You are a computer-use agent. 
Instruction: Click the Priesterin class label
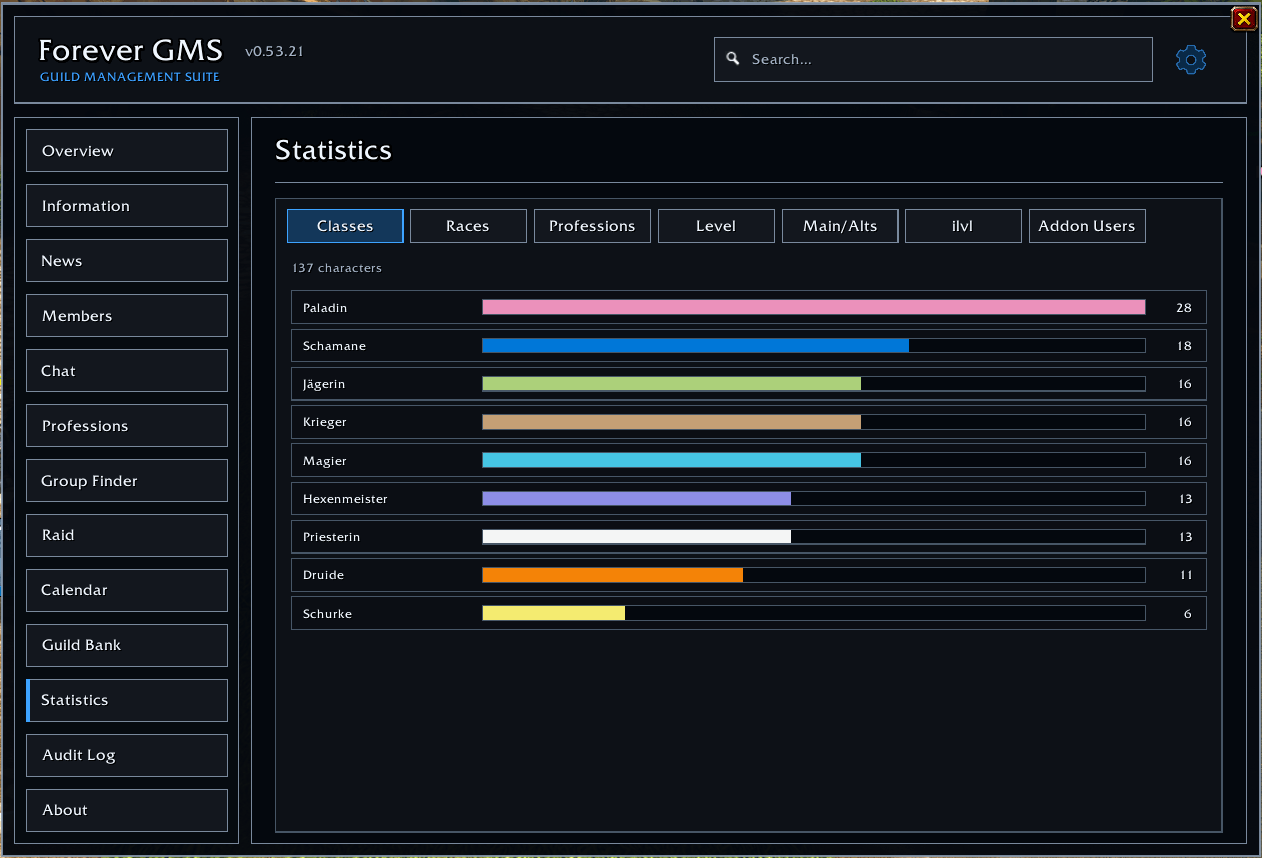click(x=331, y=537)
